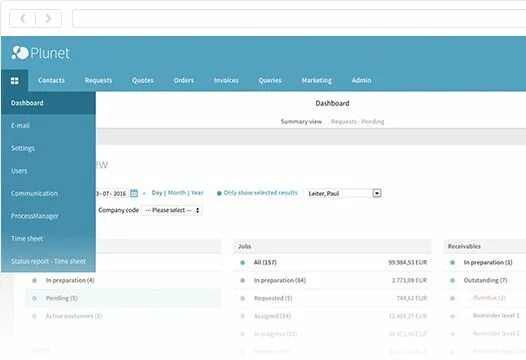The height and width of the screenshot is (360, 526).
Task: Select the Day view link
Action: 157,193
